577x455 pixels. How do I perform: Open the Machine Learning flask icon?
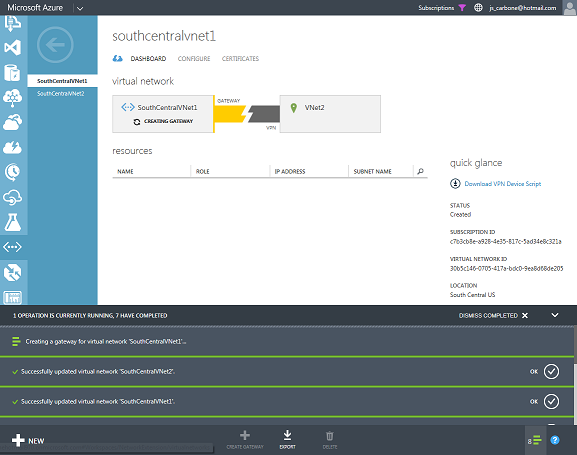pyautogui.click(x=13, y=222)
